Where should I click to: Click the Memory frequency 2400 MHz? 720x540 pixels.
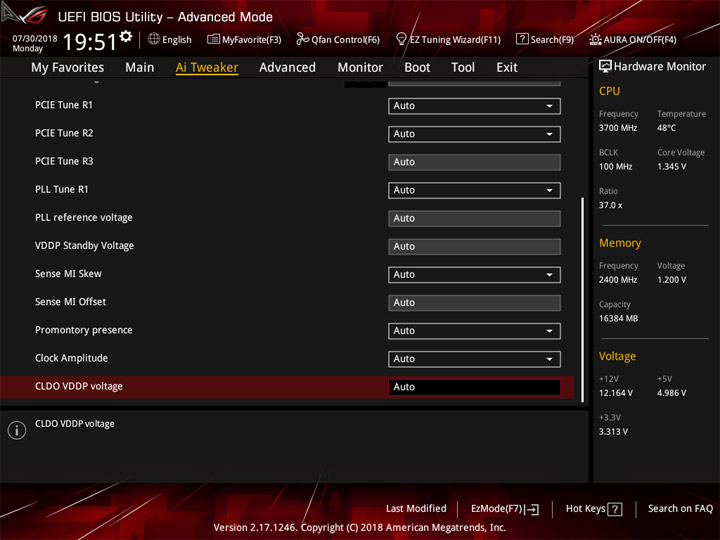(x=618, y=280)
